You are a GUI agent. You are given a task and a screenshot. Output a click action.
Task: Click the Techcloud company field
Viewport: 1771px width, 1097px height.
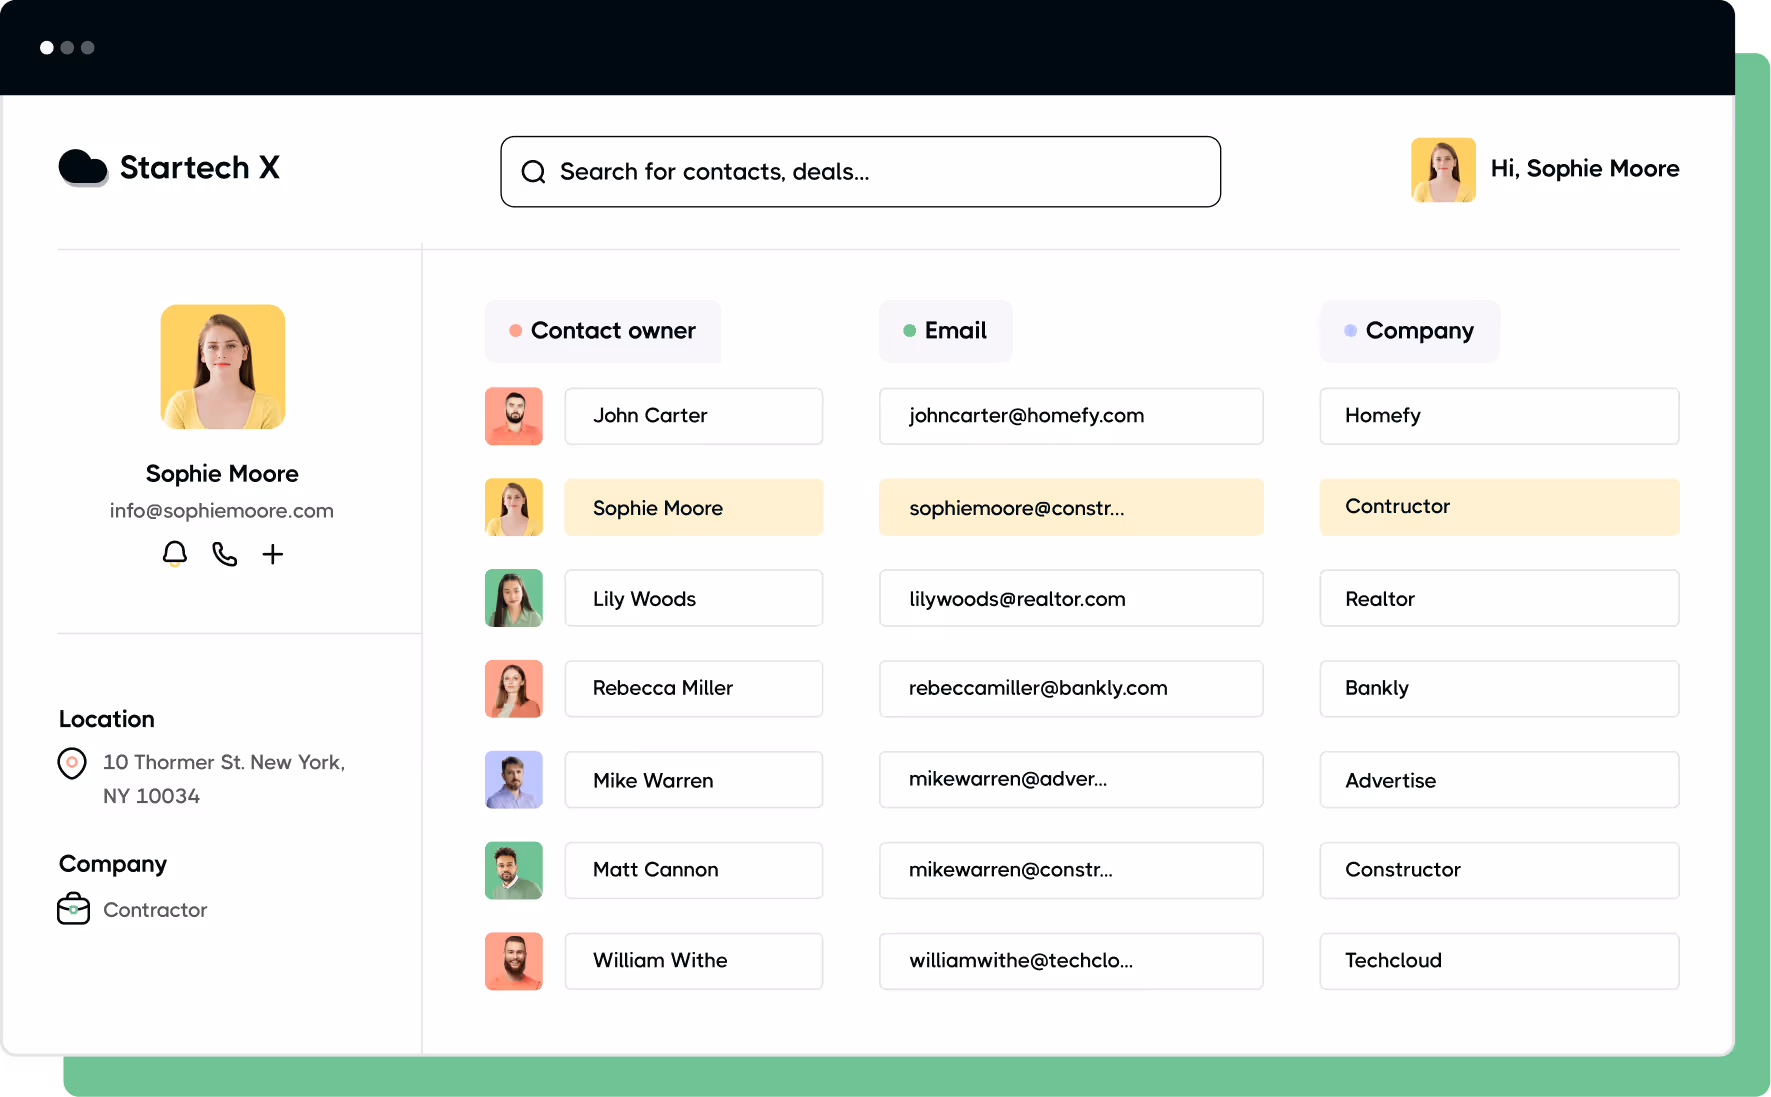[1497, 961]
